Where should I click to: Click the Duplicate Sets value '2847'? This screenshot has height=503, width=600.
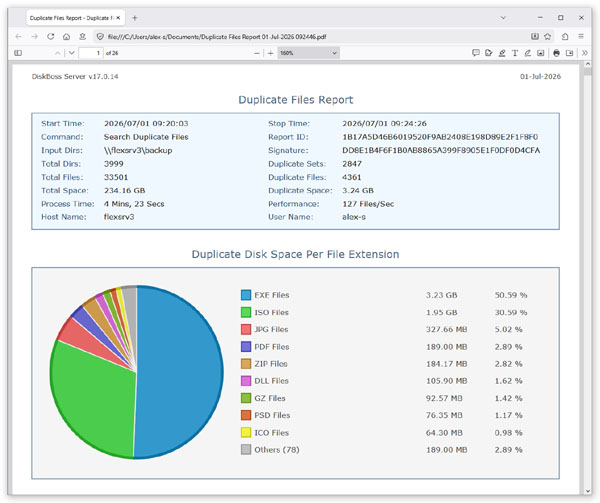pyautogui.click(x=352, y=164)
